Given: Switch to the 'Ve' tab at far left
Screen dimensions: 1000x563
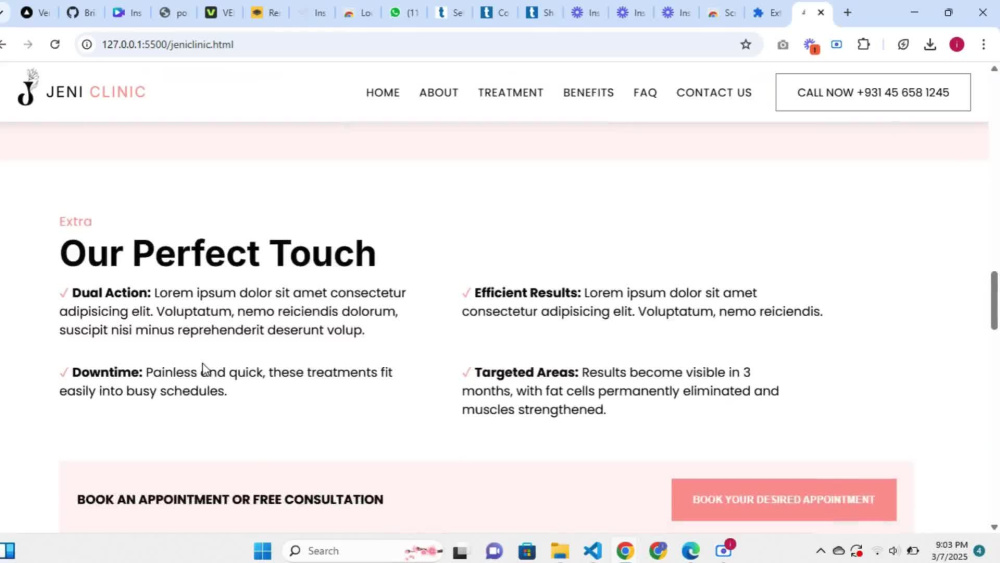Looking at the screenshot, I should 35,13.
